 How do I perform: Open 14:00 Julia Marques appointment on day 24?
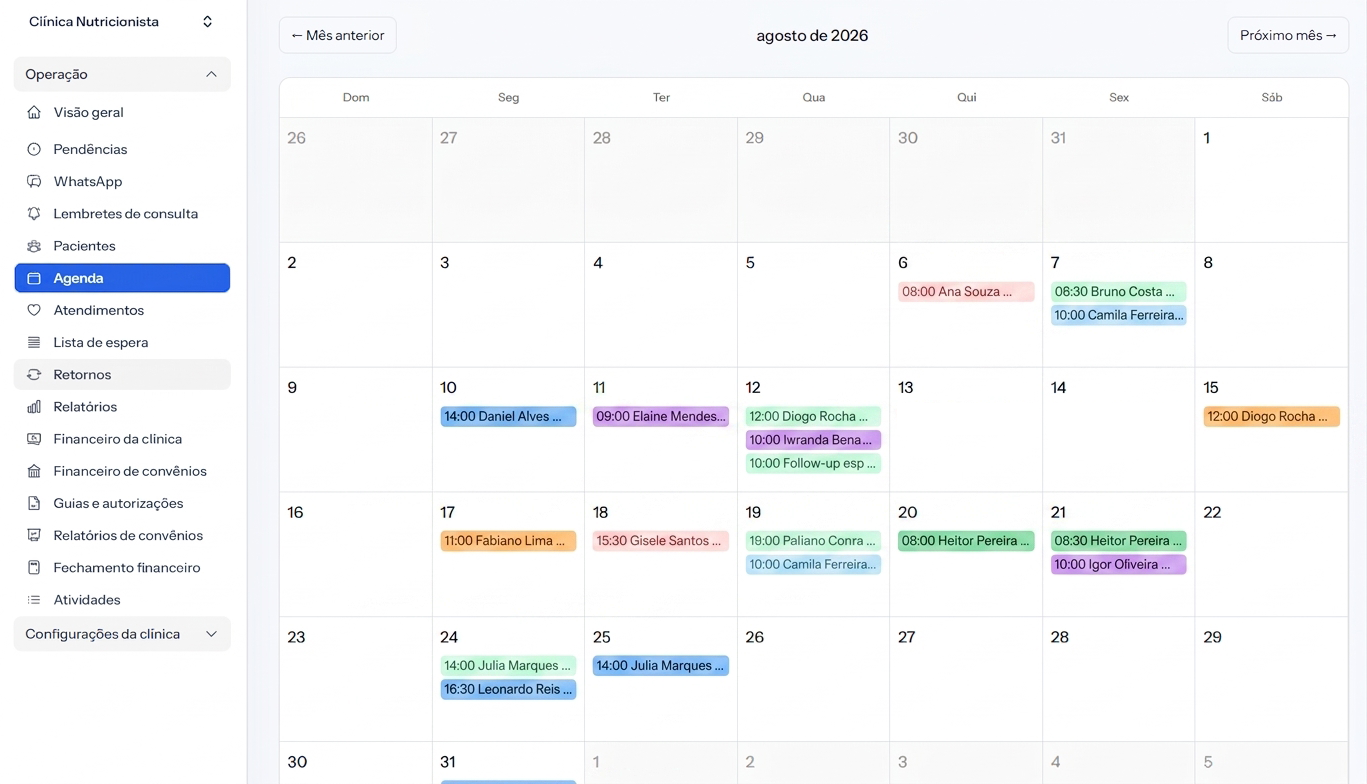[508, 665]
